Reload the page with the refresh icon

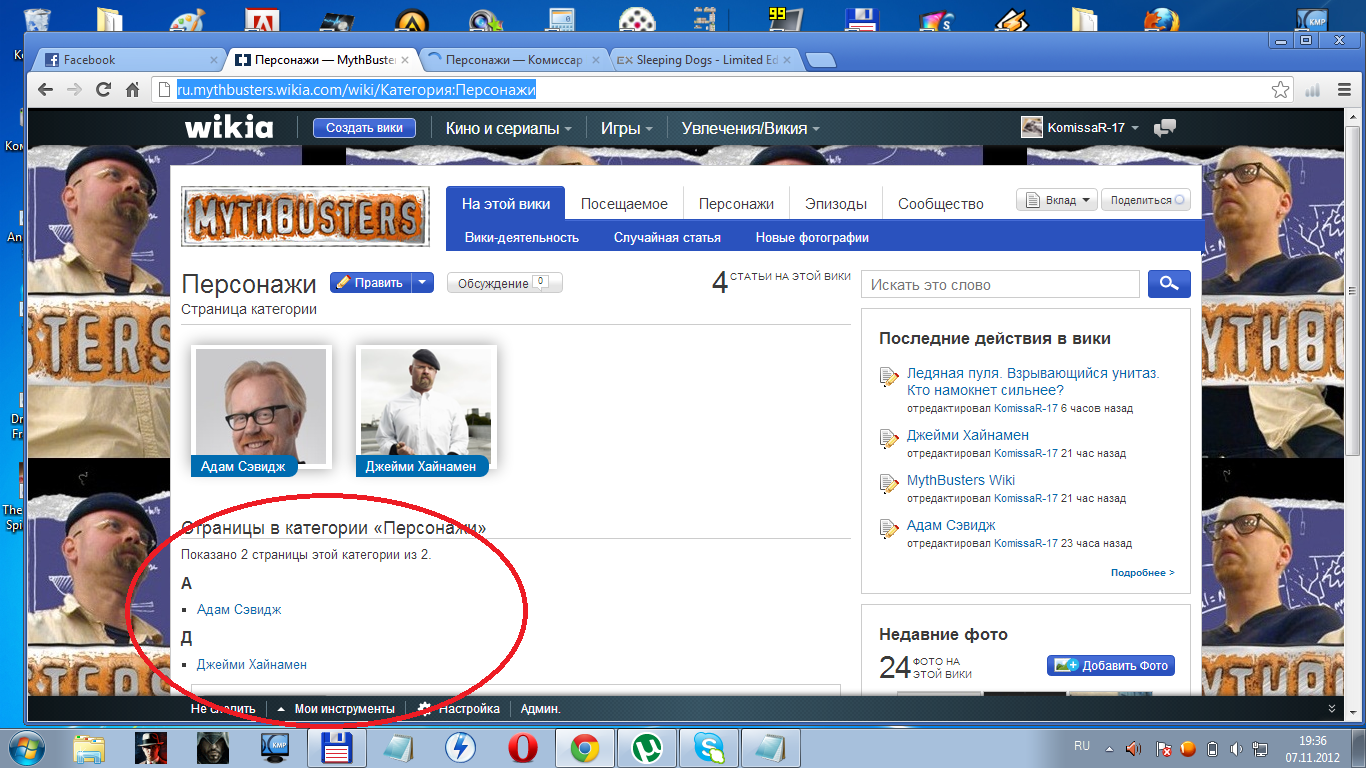(103, 90)
